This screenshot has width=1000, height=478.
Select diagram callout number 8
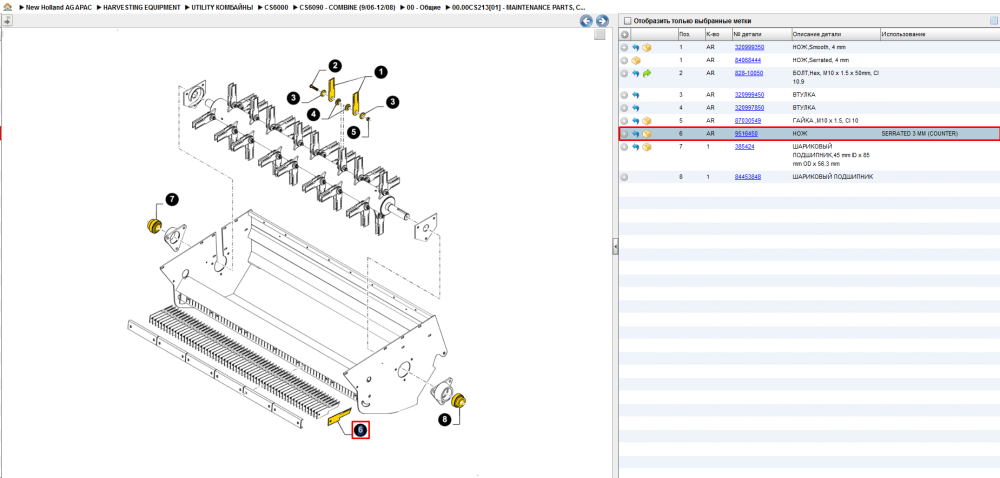(x=445, y=419)
